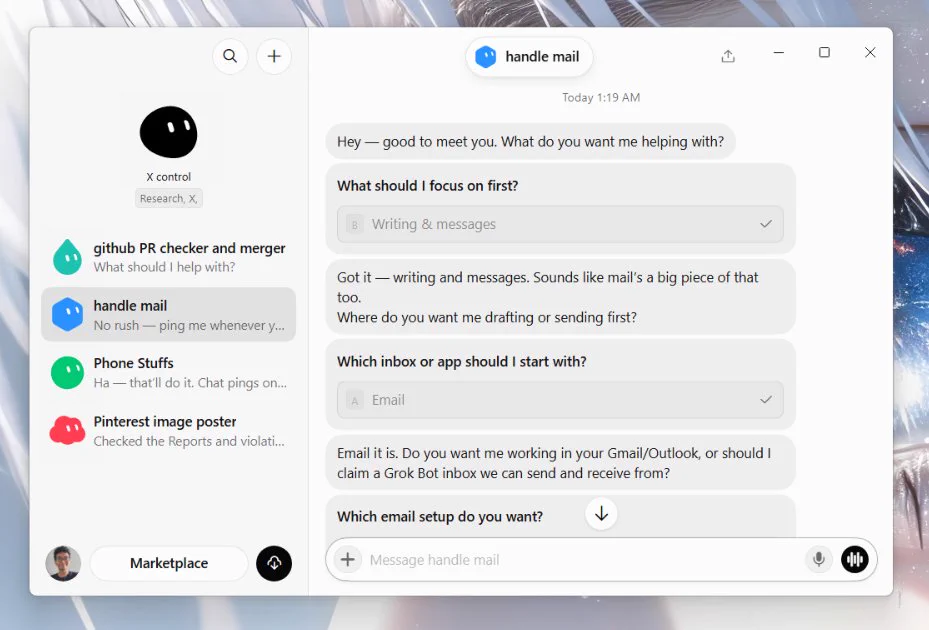
Task: Open the Pinterest image poster conversation
Action: click(168, 431)
